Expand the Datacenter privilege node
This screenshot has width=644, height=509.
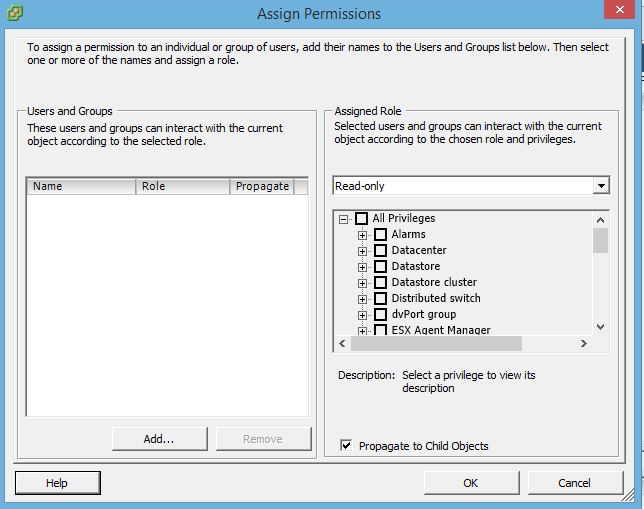click(363, 251)
